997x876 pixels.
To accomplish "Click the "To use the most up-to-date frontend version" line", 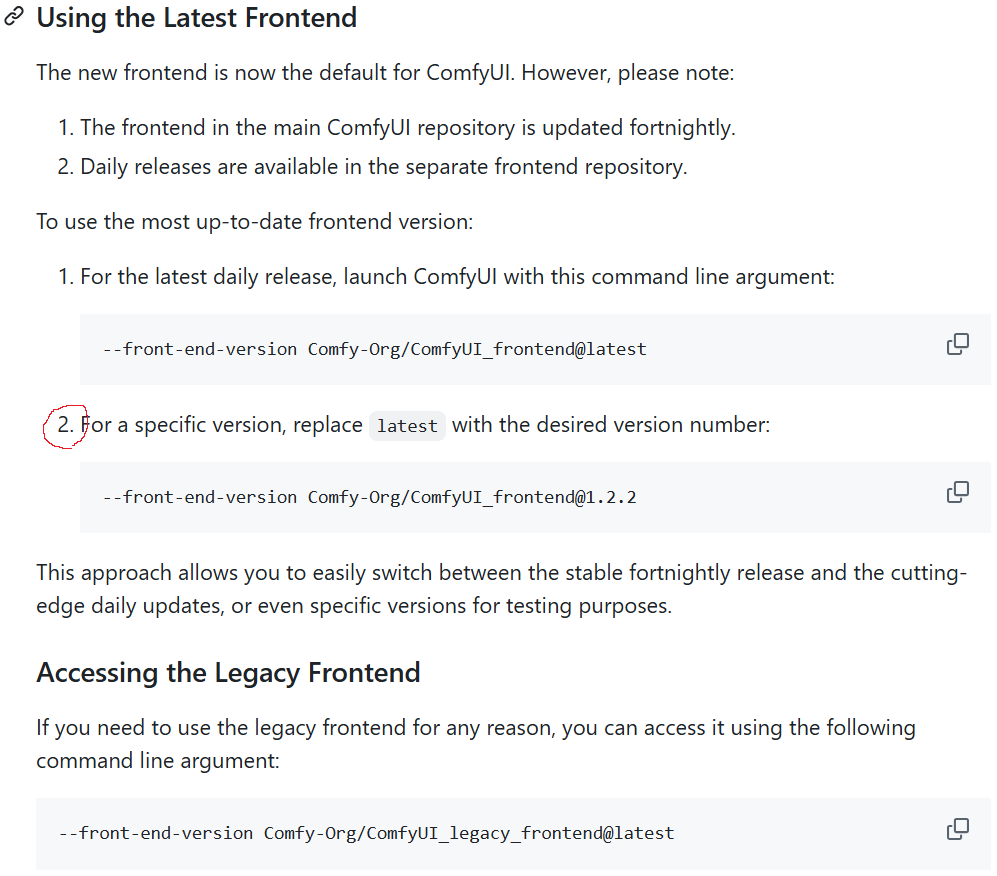I will [254, 221].
